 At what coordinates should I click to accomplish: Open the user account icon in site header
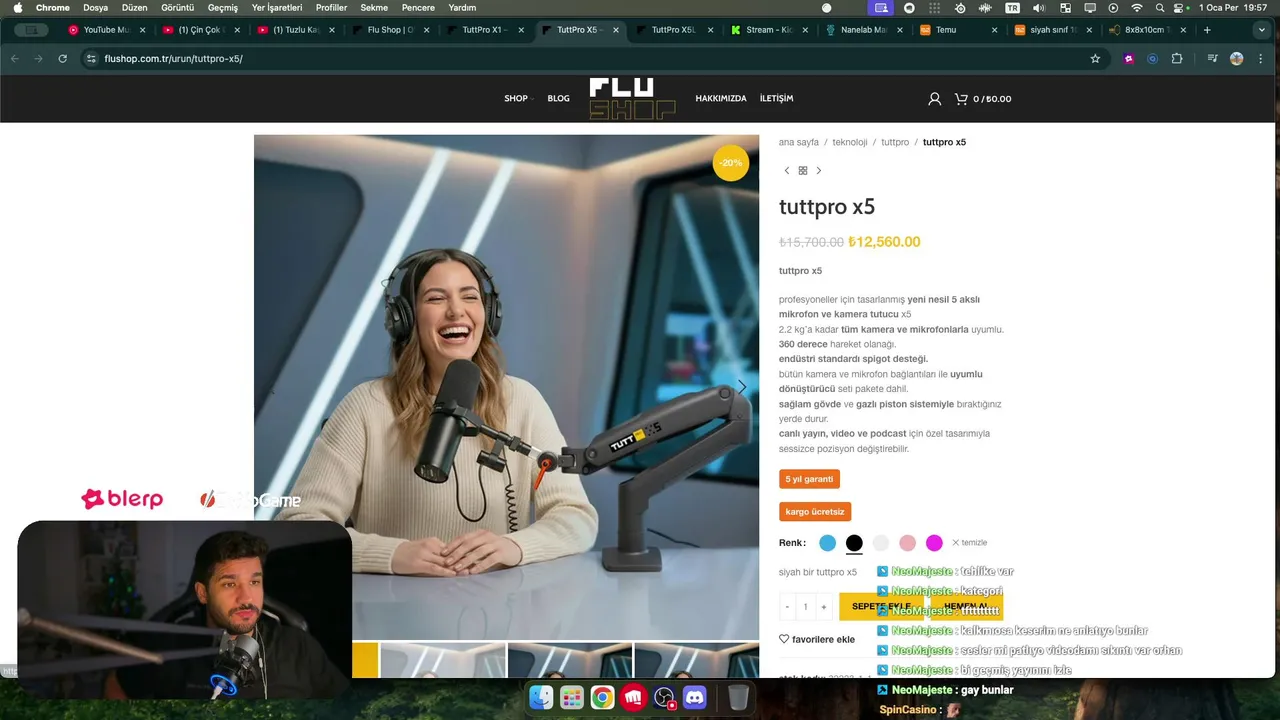(x=934, y=99)
